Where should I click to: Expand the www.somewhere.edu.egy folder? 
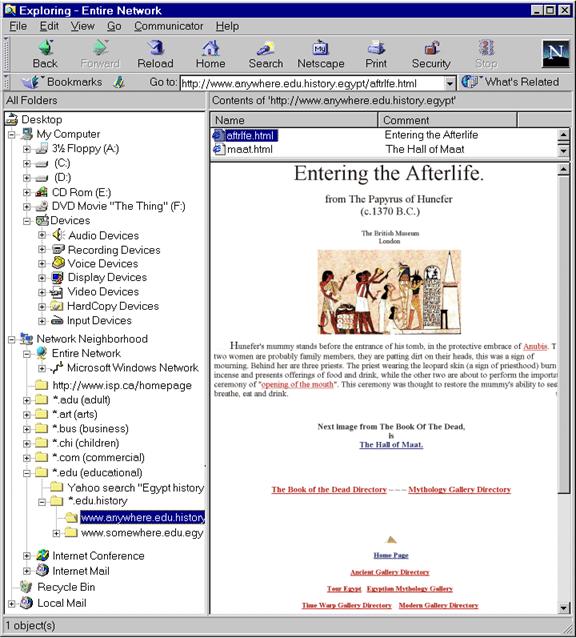(x=57, y=533)
